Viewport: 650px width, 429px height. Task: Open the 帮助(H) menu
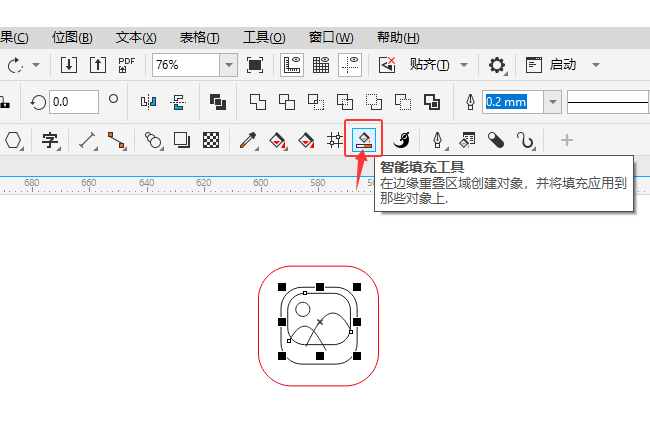point(398,38)
